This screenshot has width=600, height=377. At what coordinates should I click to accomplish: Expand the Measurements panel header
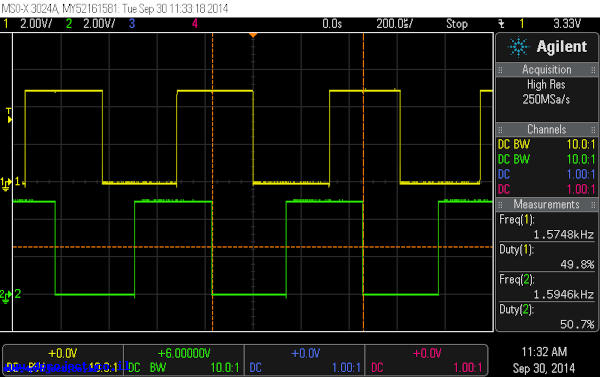(x=546, y=204)
